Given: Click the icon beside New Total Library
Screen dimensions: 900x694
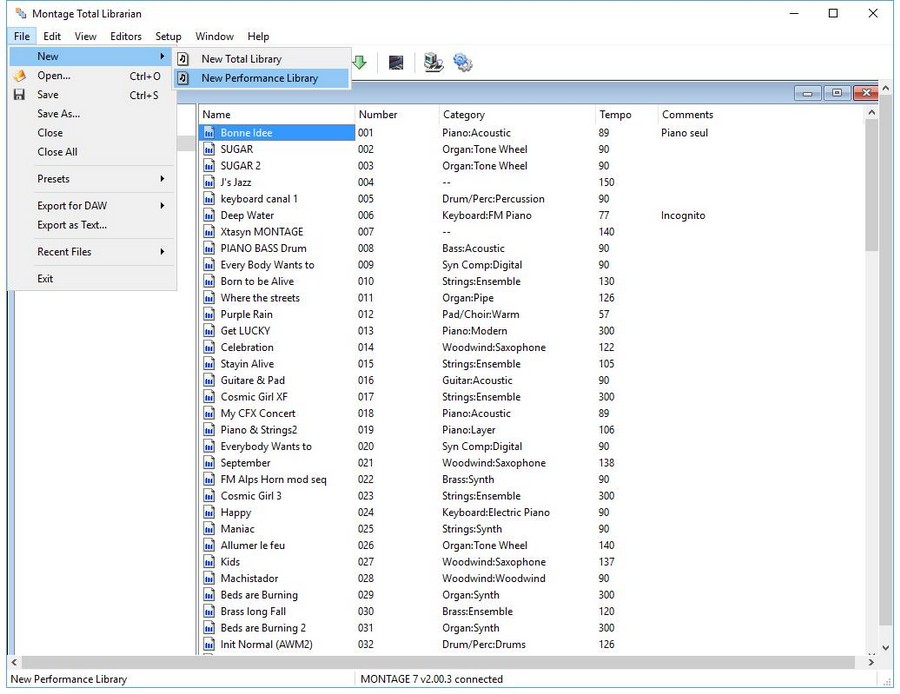Looking at the screenshot, I should 184,59.
